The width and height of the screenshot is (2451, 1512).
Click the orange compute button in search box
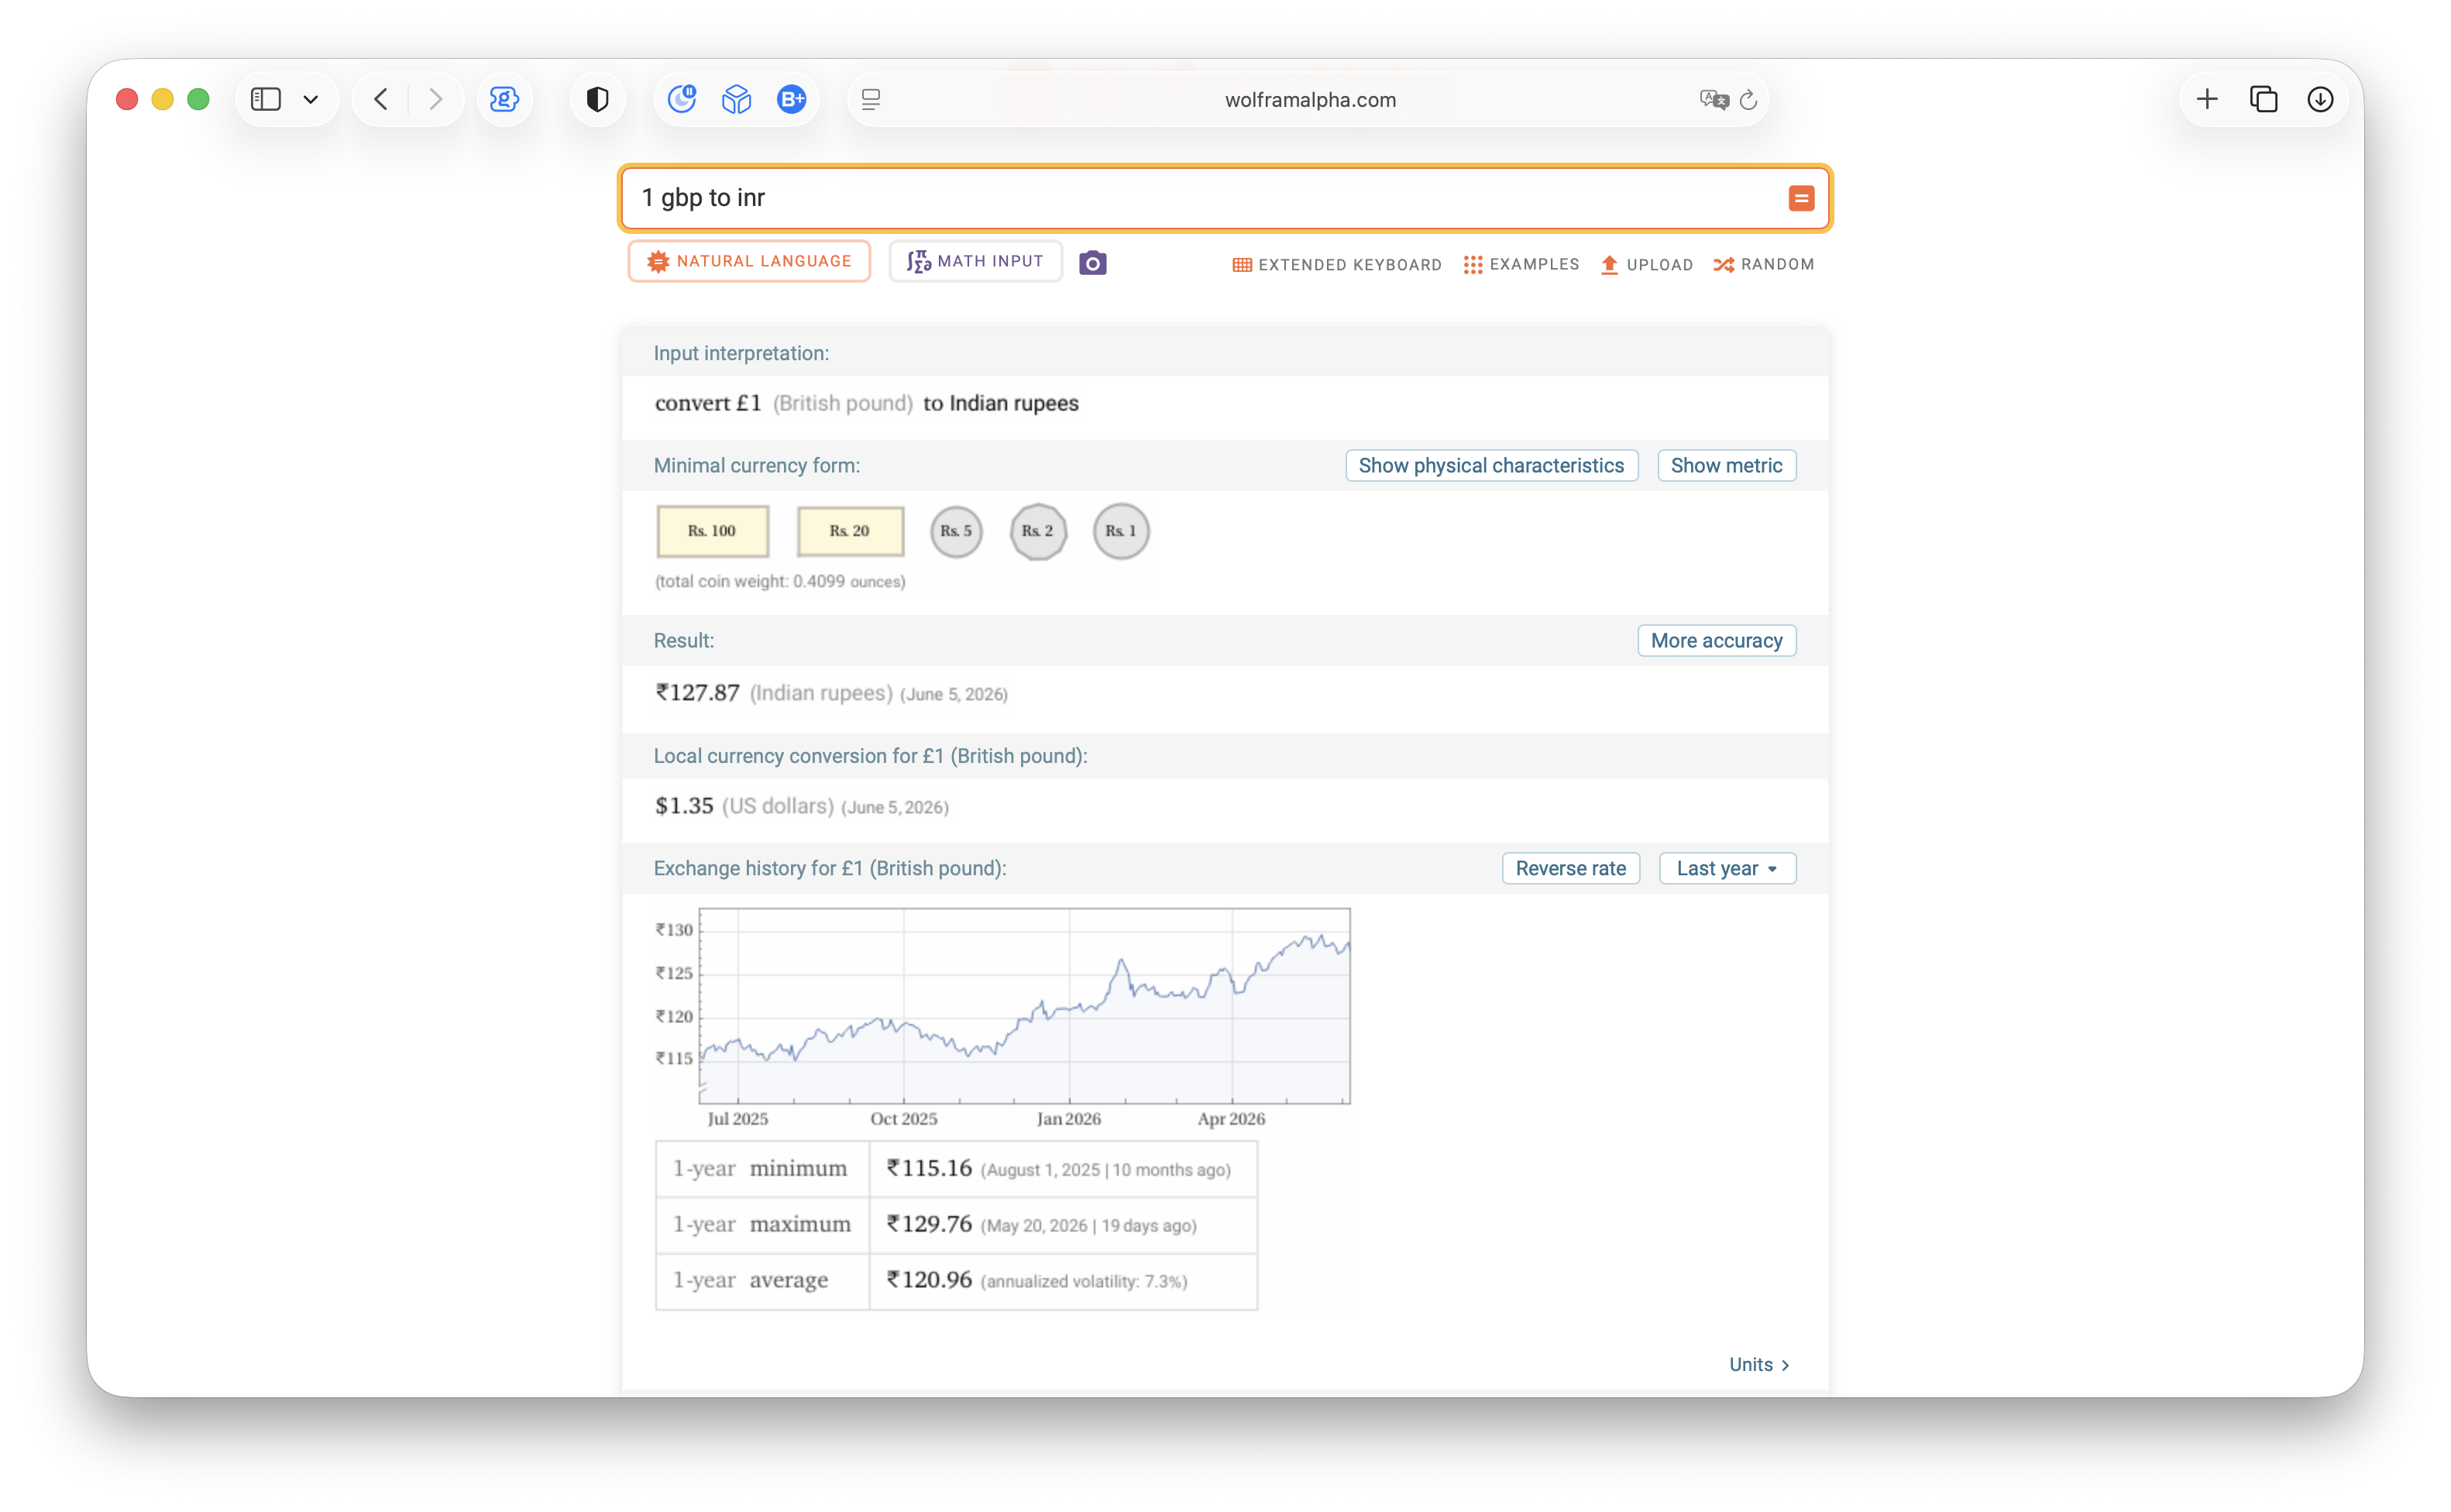(x=1801, y=198)
